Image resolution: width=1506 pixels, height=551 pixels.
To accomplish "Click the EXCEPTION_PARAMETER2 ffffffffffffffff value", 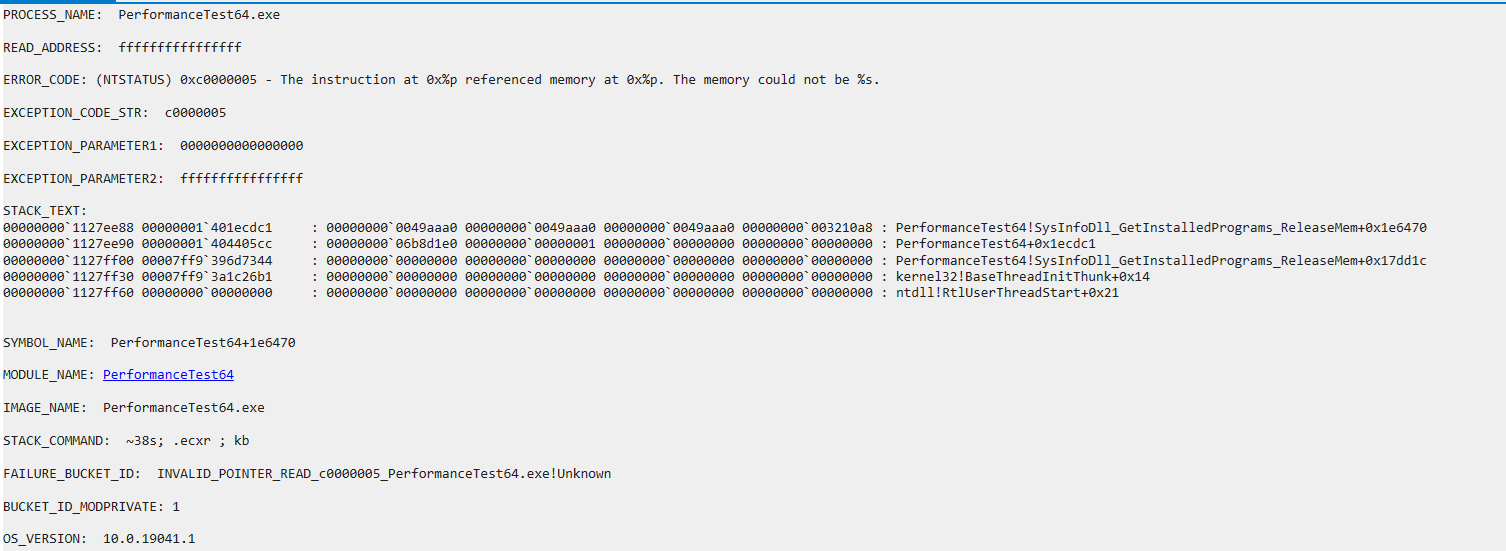I will point(241,179).
